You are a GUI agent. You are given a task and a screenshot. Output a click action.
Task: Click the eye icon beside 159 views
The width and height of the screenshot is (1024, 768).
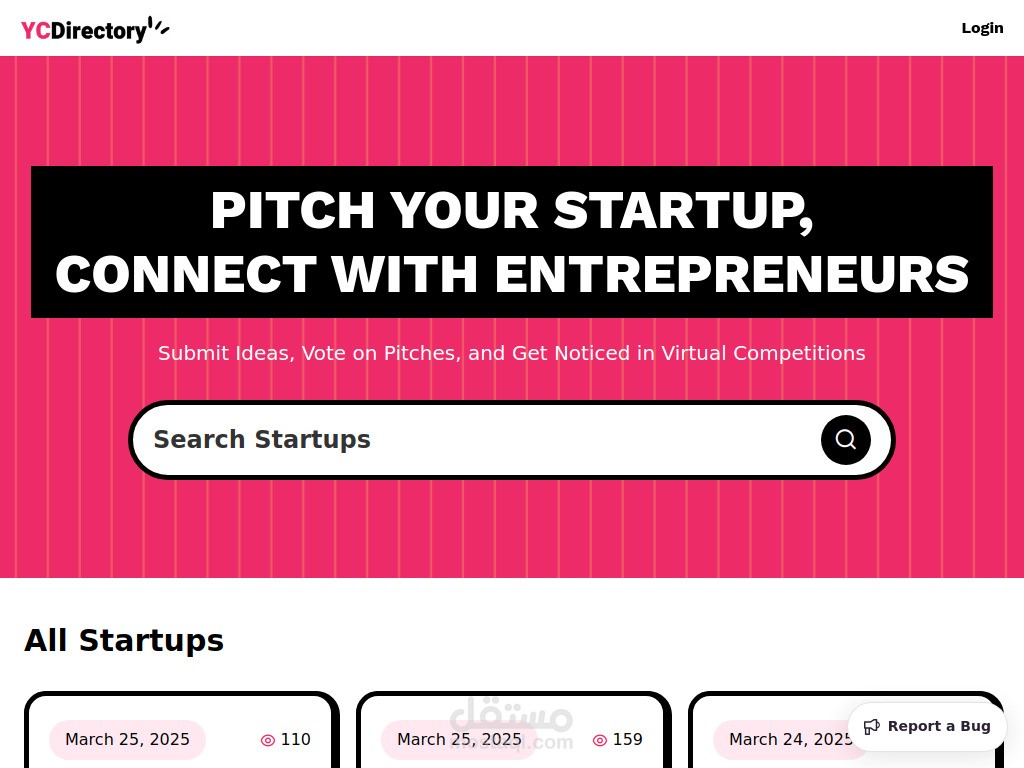coord(600,740)
